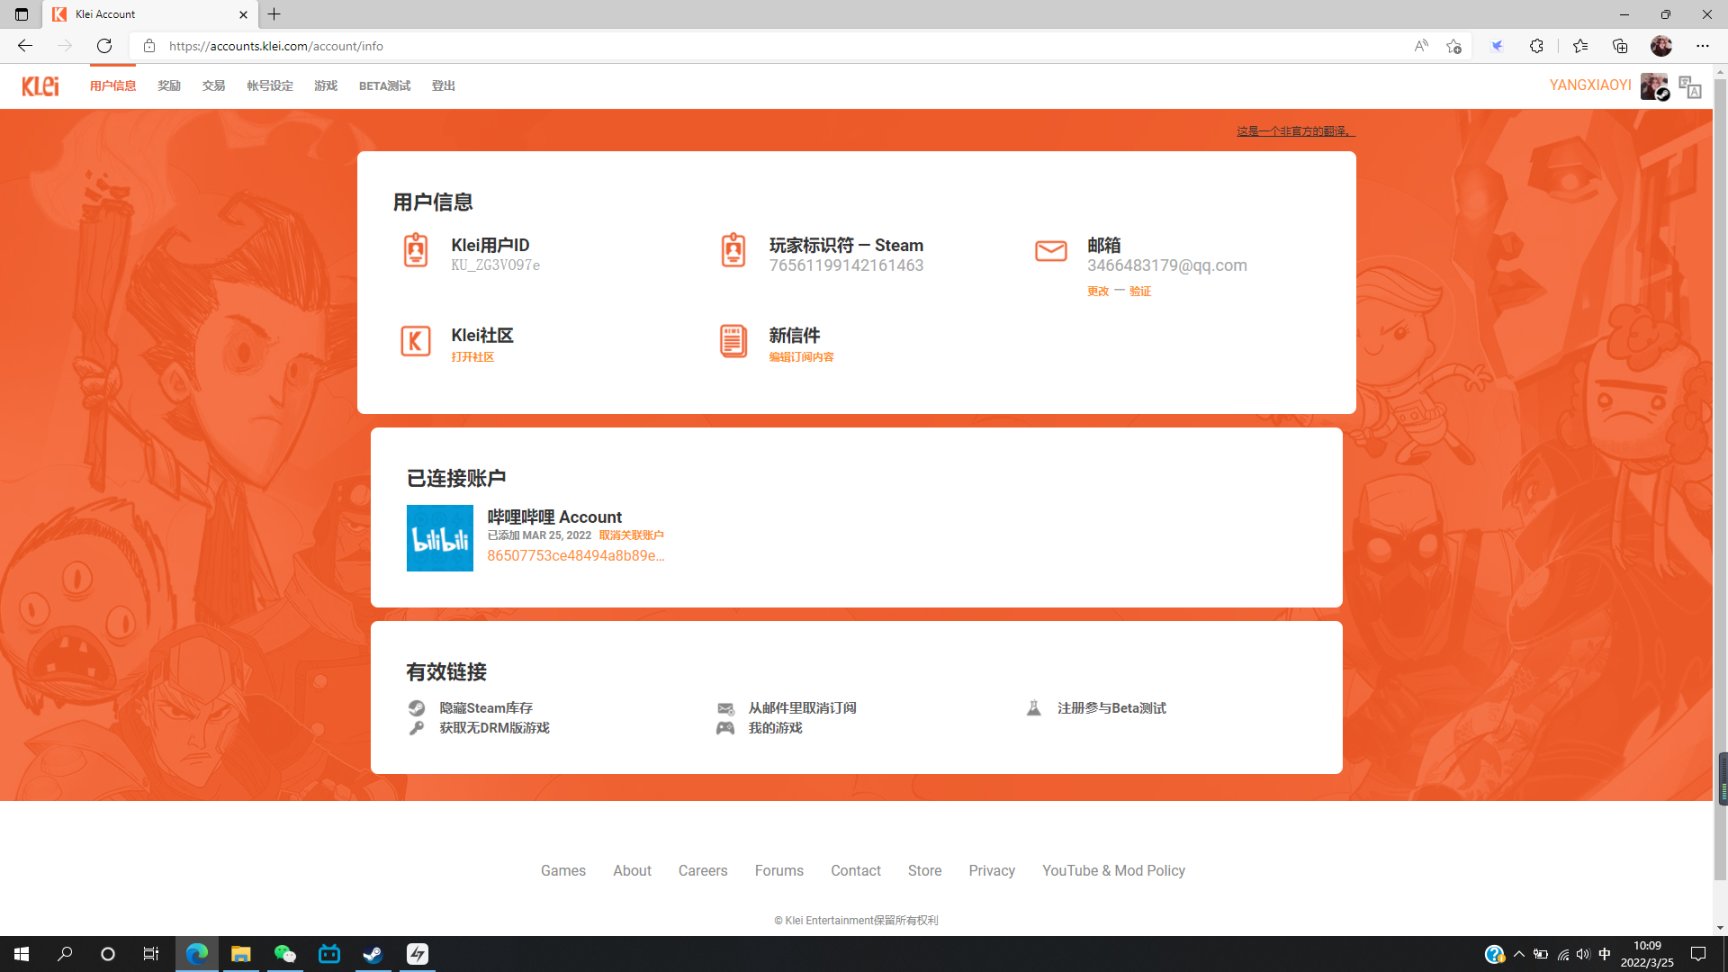
Task: Open the 奖励 menu item
Action: click(169, 86)
